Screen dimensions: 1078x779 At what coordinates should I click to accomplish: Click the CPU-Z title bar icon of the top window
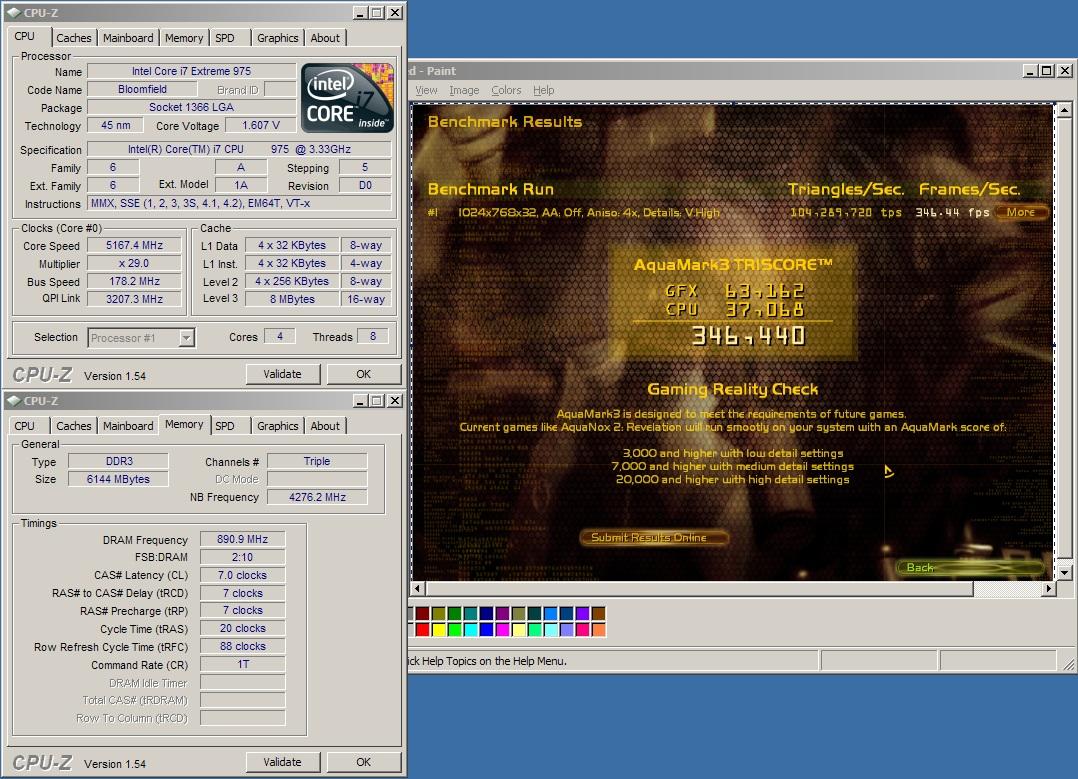tap(14, 12)
